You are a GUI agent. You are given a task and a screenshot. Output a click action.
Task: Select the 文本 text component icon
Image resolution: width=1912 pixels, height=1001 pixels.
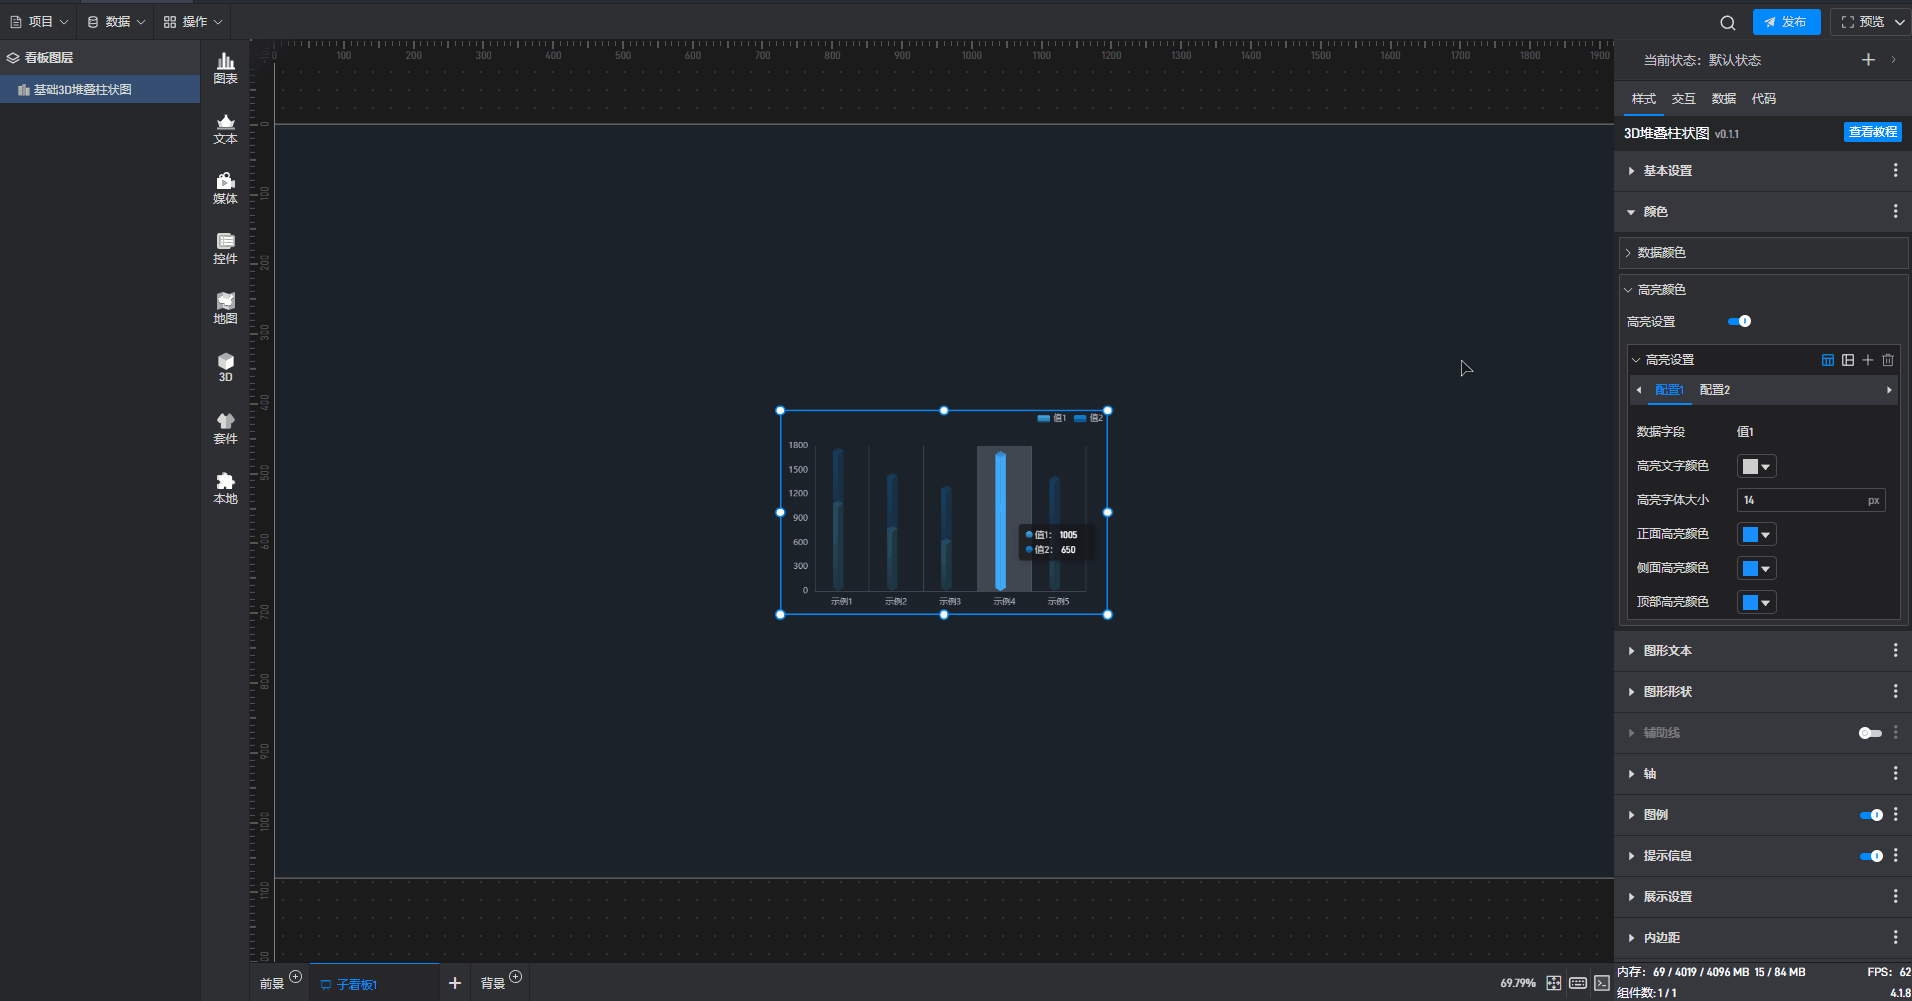click(225, 129)
